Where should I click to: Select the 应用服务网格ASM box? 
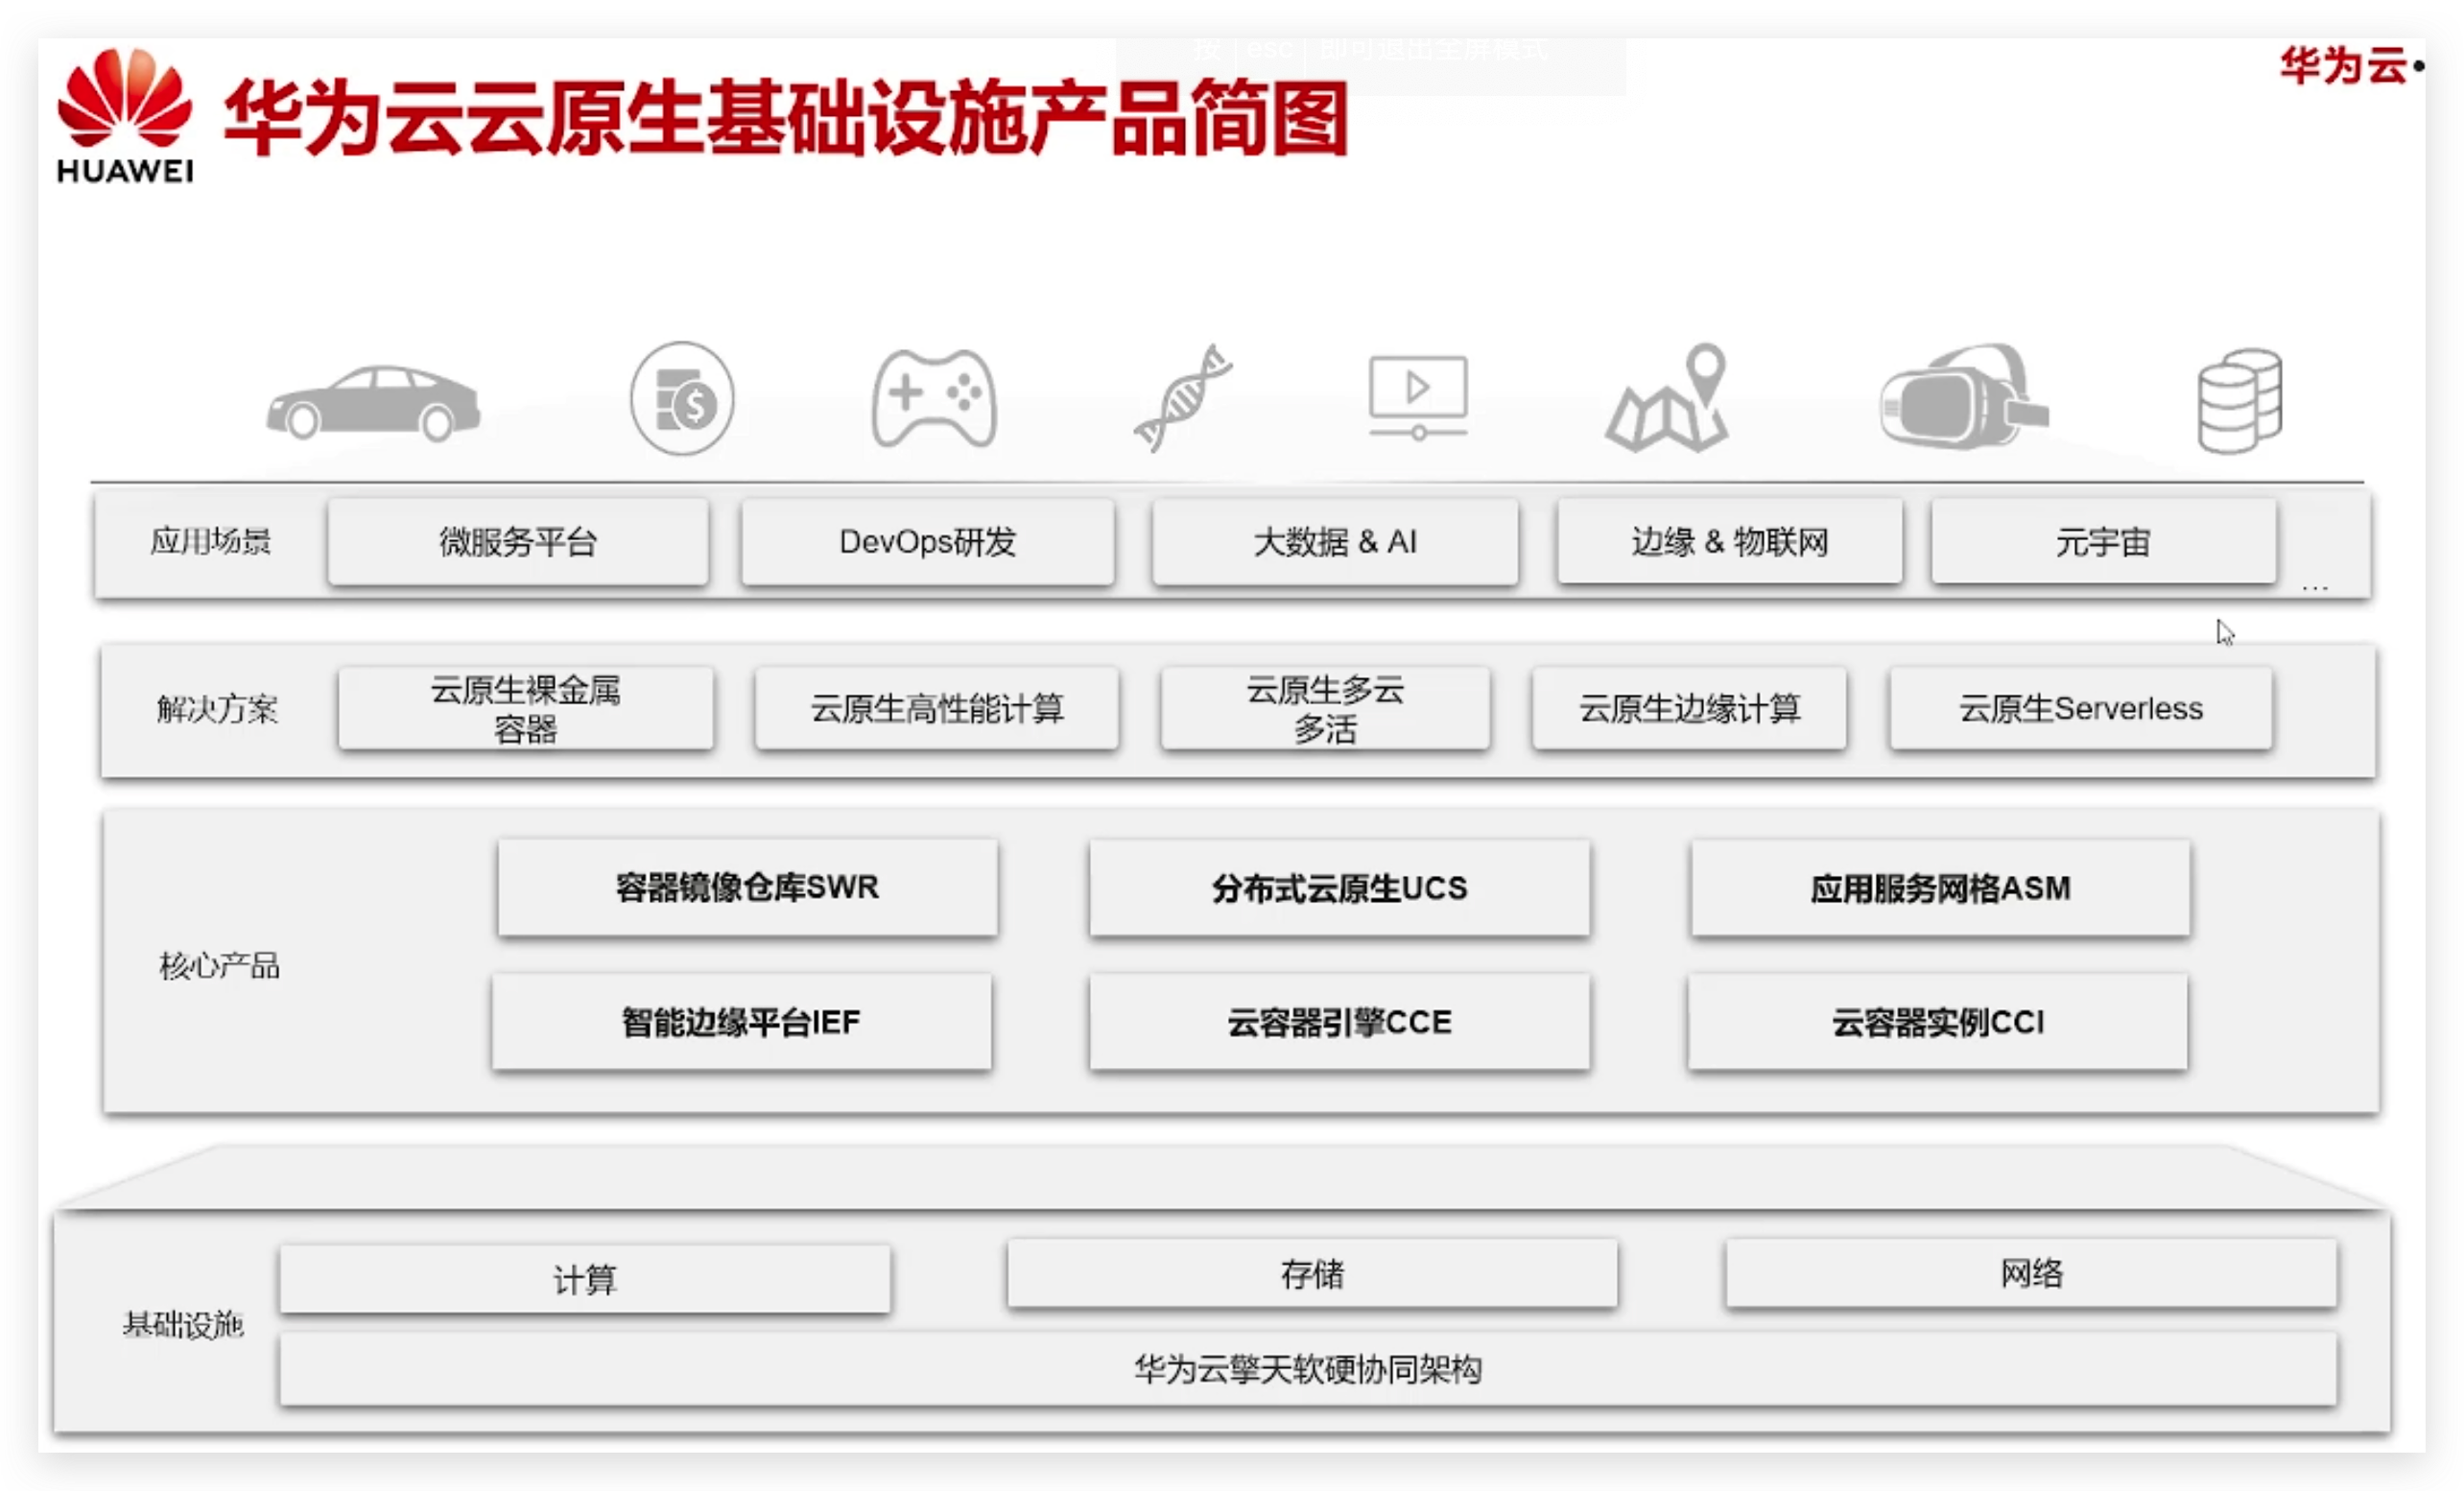[1940, 888]
